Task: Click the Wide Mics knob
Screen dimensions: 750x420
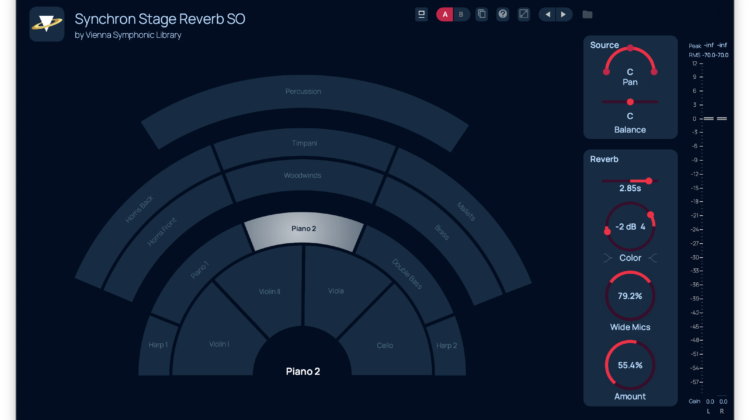Action: (x=630, y=296)
